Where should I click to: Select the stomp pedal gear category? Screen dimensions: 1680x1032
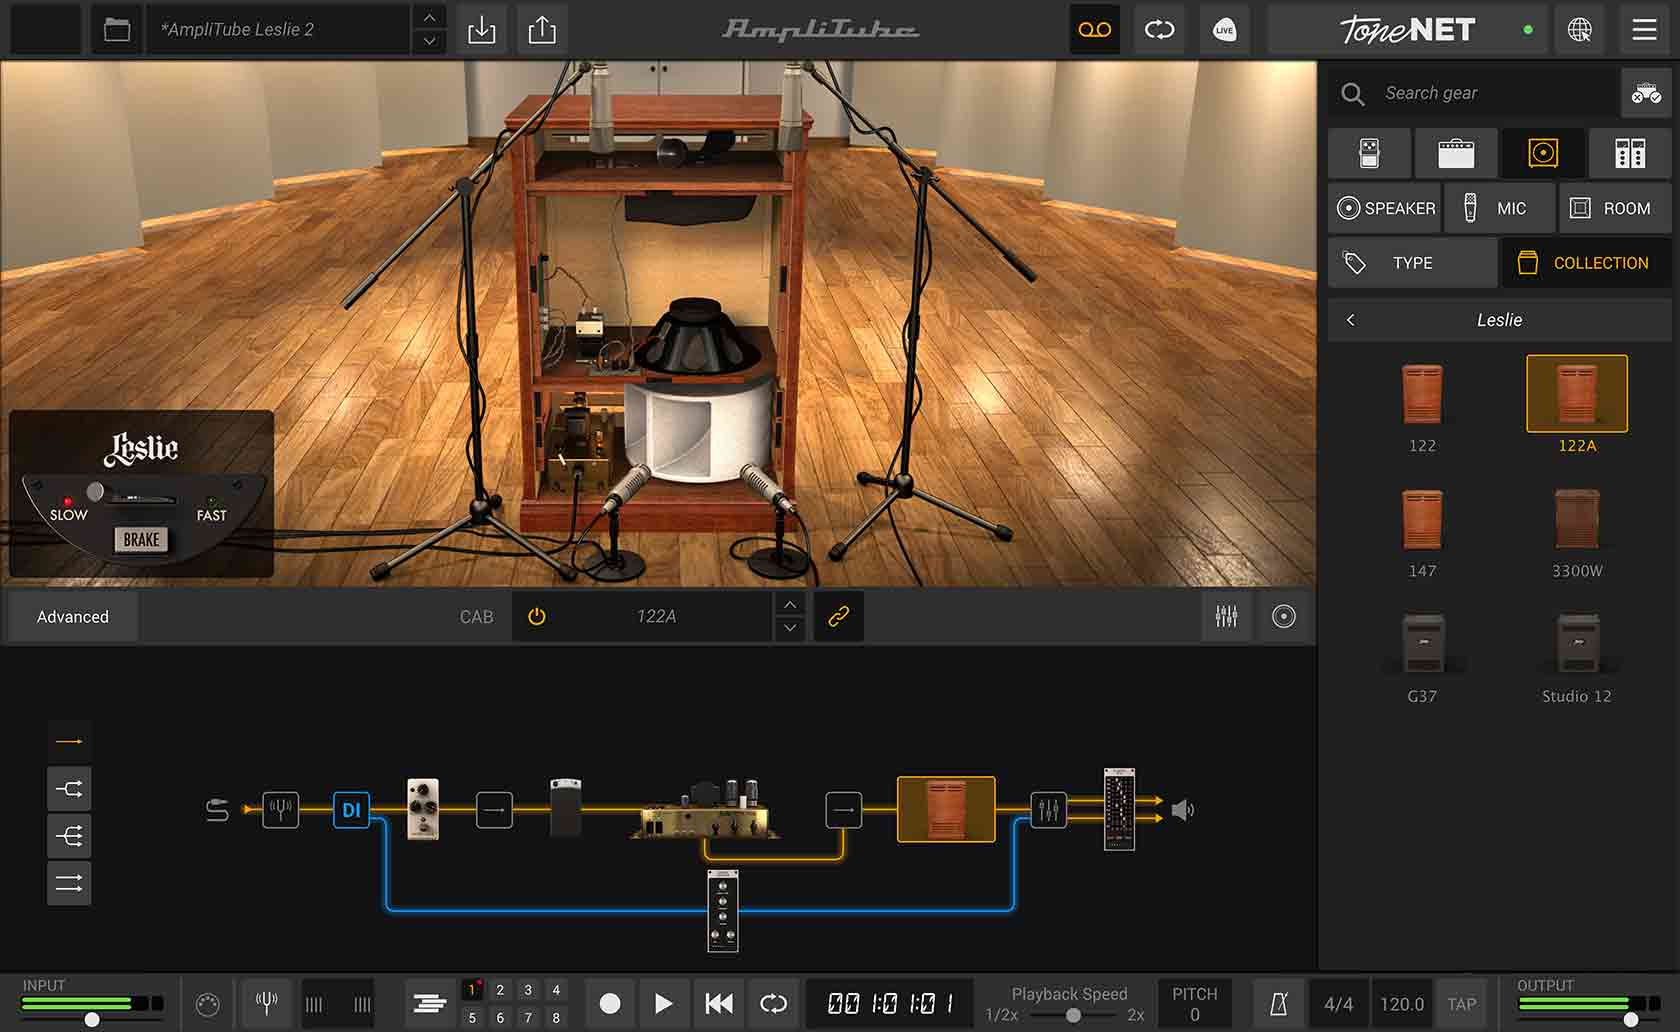(x=1370, y=153)
